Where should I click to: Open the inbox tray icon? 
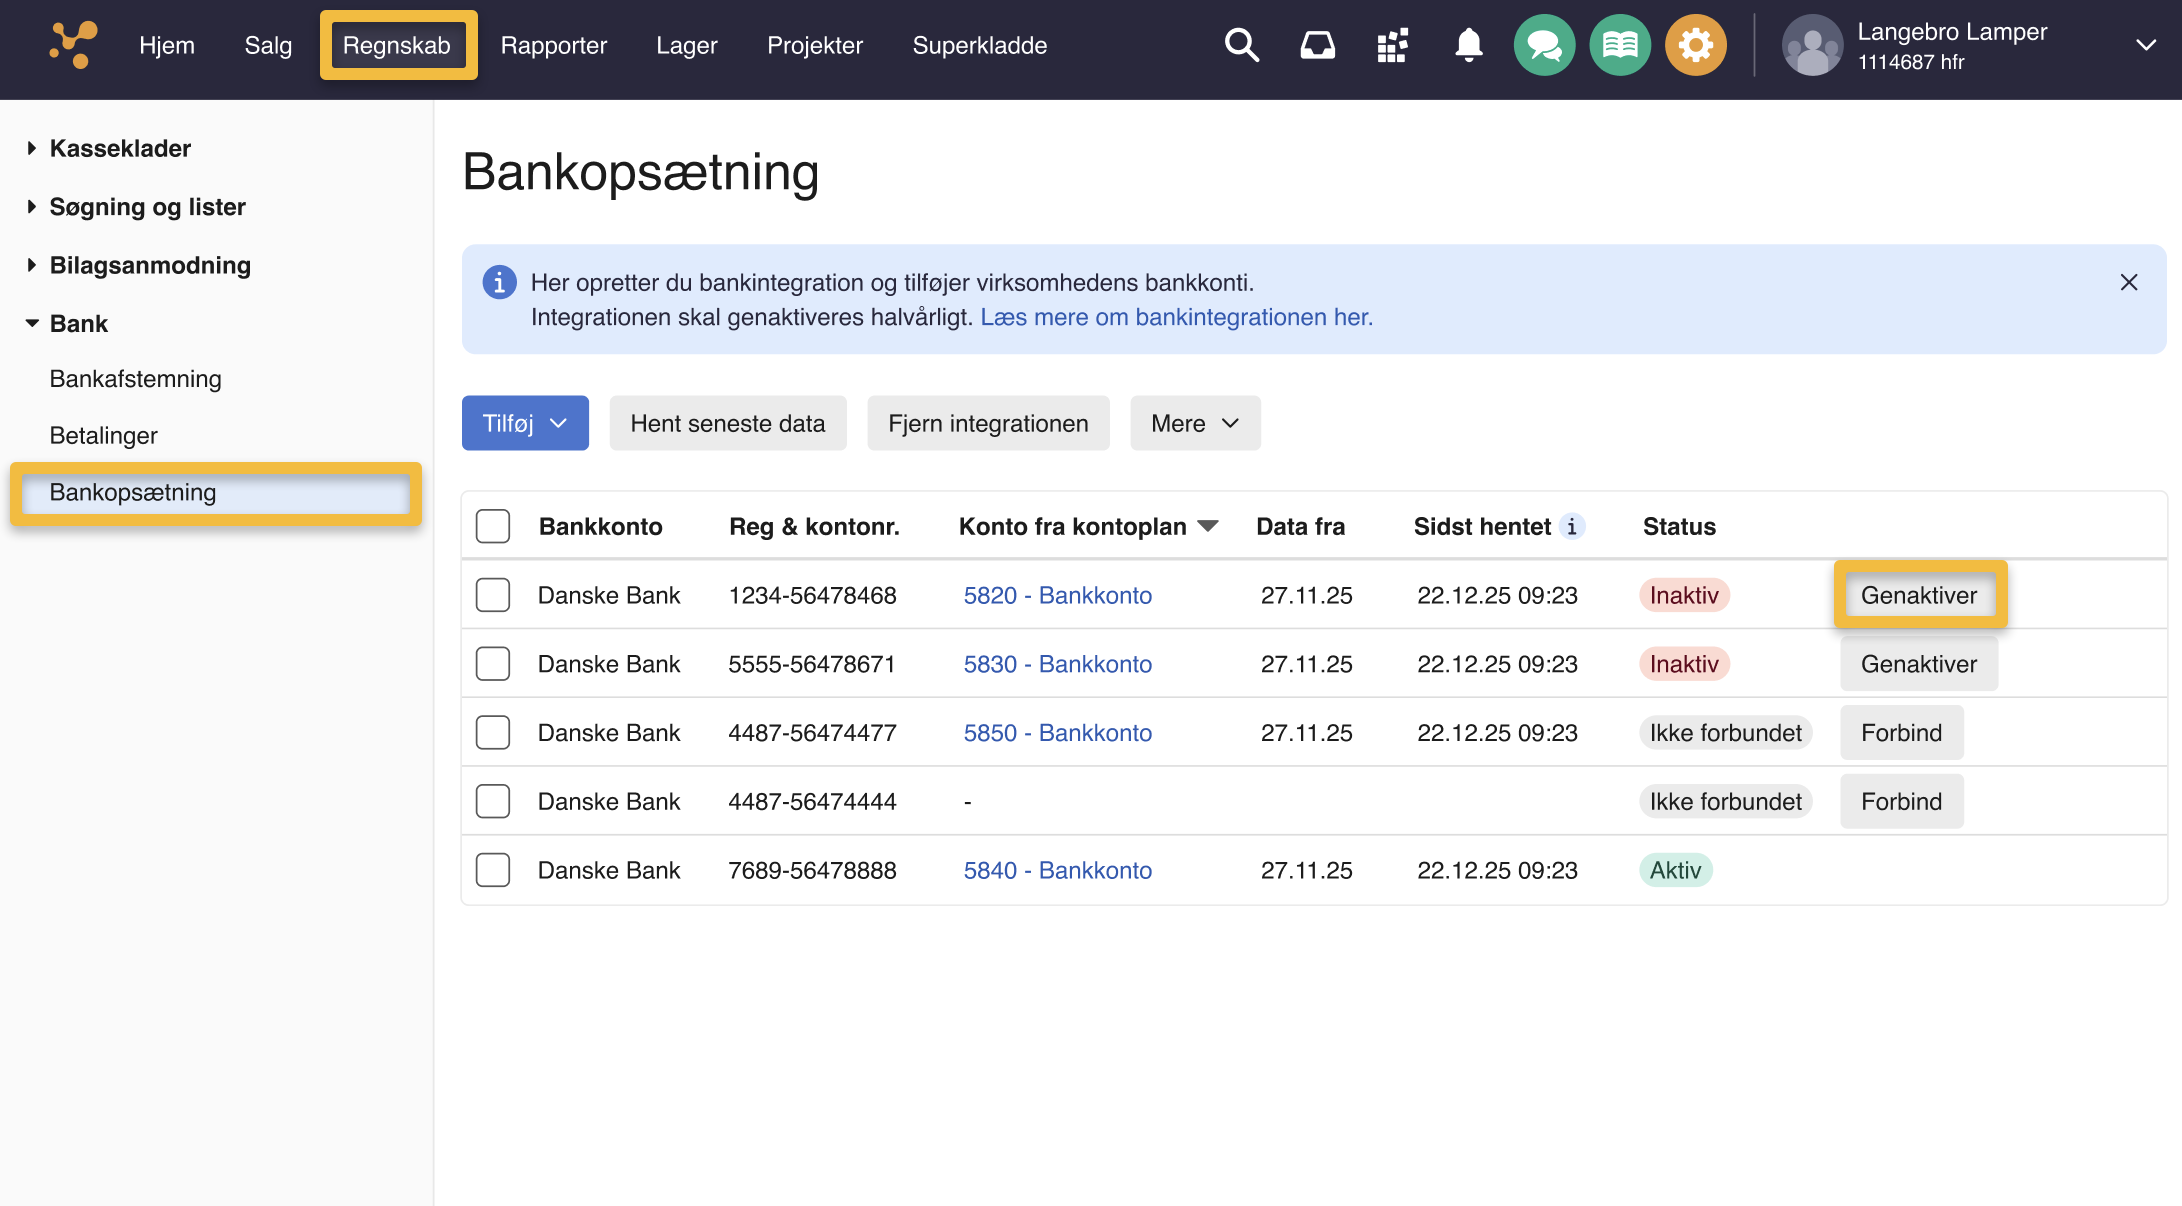pyautogui.click(x=1317, y=45)
